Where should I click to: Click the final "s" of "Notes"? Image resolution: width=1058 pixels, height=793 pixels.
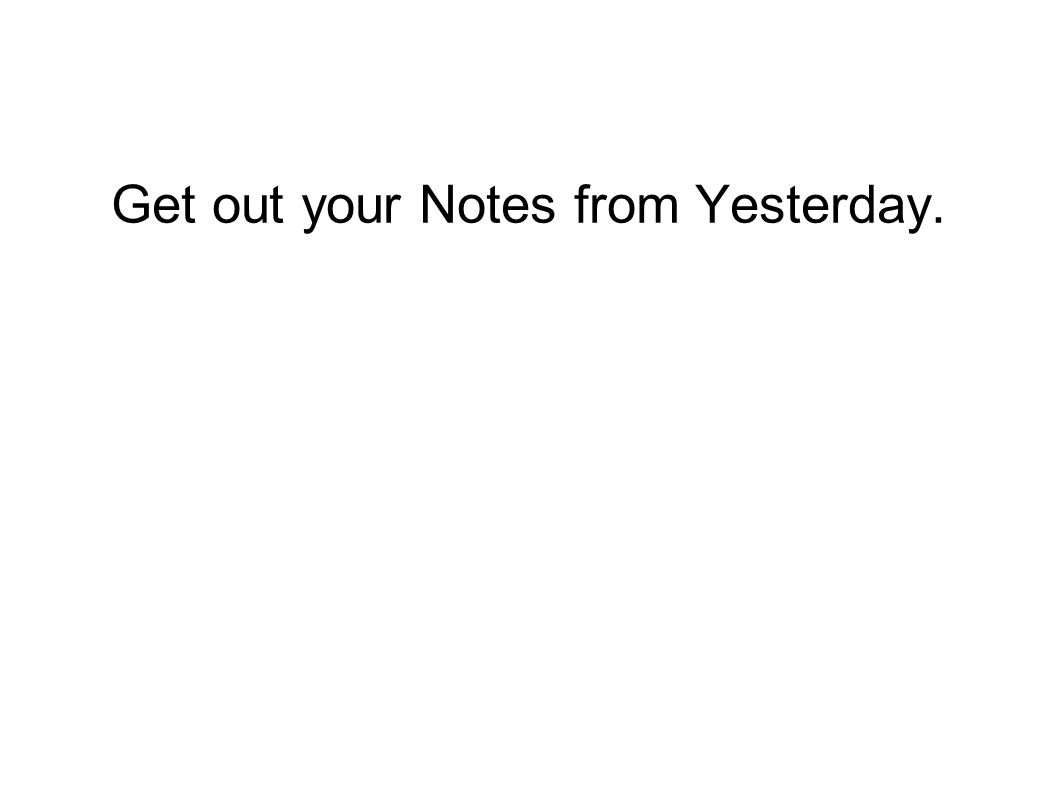pos(541,210)
